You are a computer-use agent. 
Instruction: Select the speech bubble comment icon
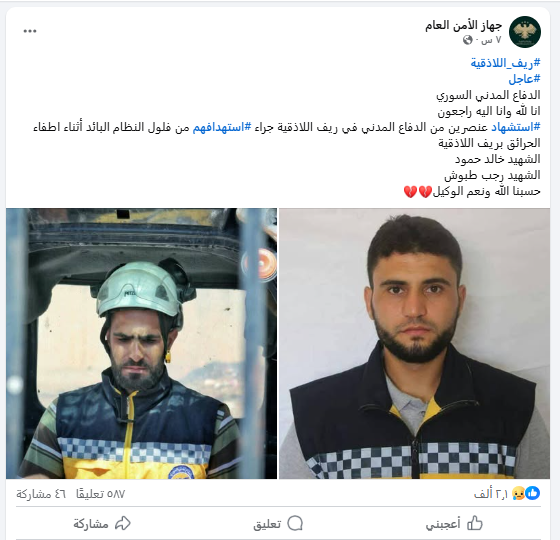[295, 524]
